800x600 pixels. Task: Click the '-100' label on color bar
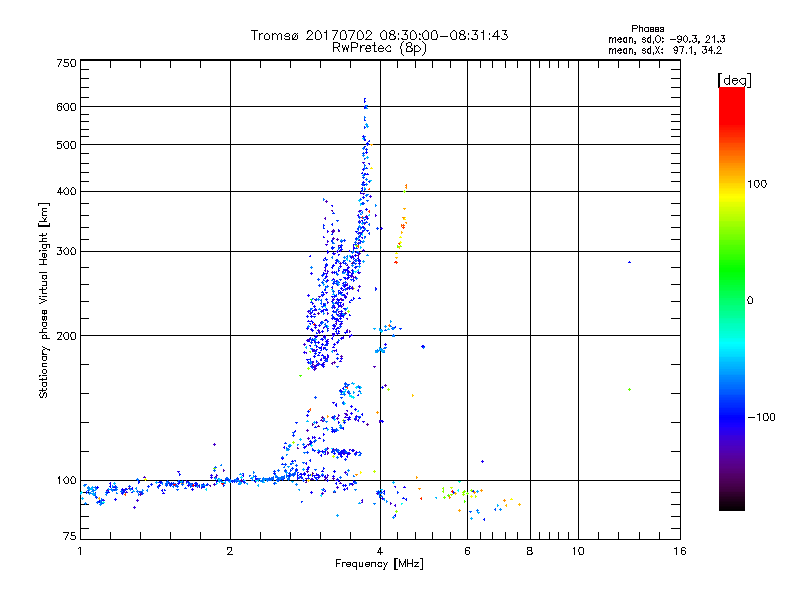click(761, 417)
